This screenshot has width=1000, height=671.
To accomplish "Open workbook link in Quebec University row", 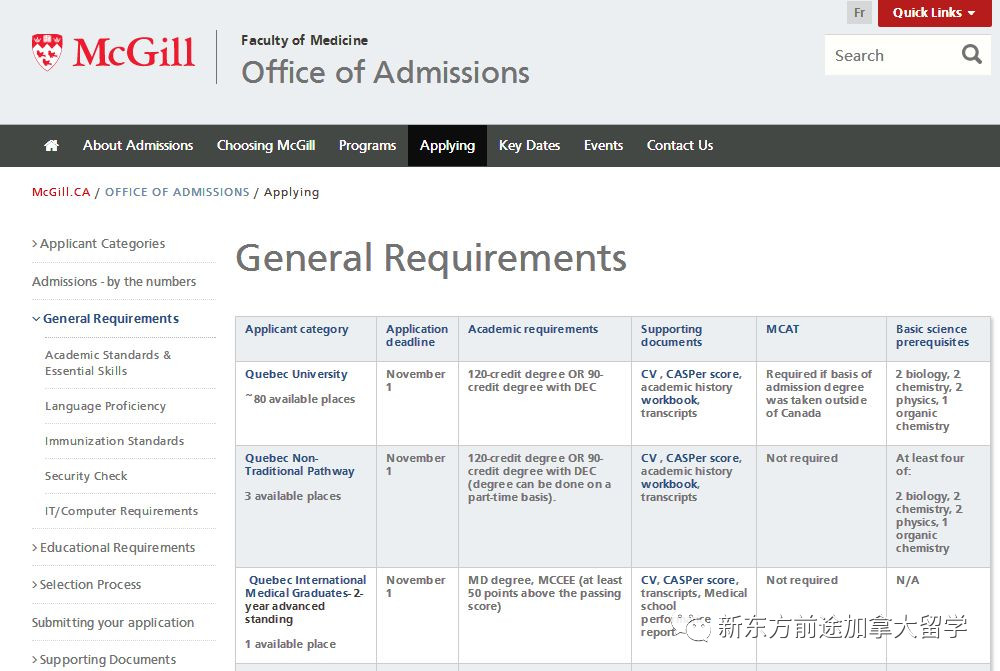I will point(670,400).
